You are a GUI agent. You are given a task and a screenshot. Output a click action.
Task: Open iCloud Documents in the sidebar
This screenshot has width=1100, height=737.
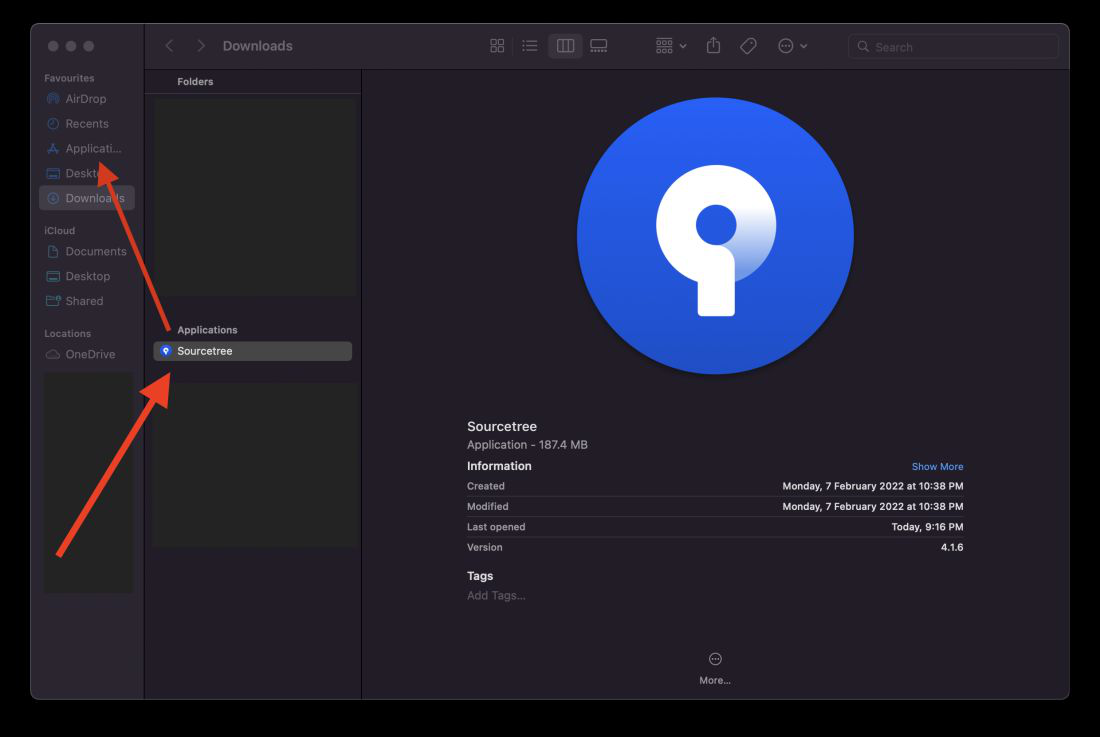[x=86, y=251]
